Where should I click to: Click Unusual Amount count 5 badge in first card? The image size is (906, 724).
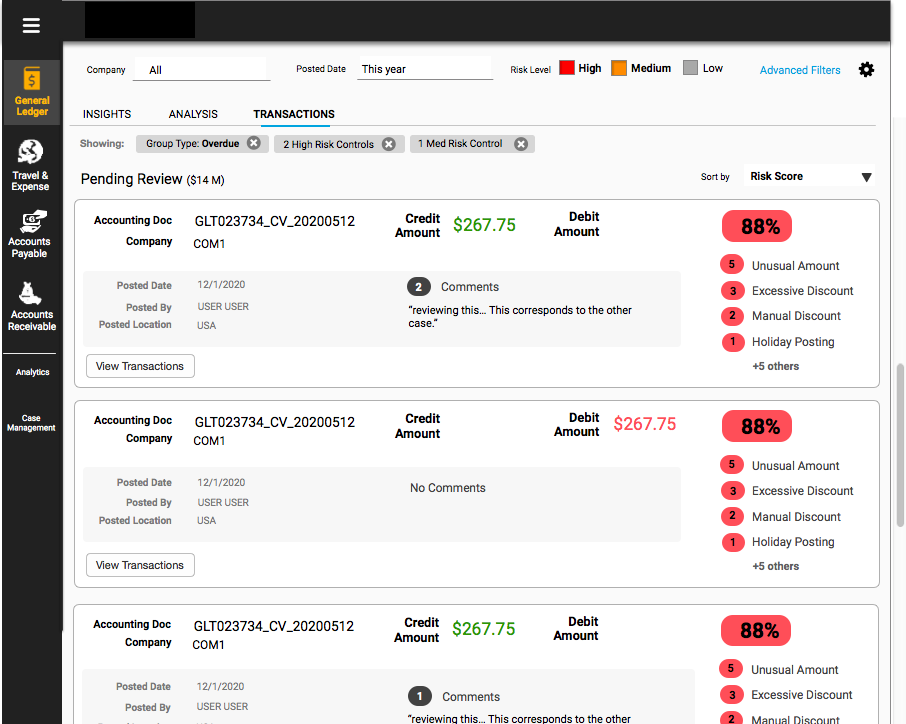point(732,265)
